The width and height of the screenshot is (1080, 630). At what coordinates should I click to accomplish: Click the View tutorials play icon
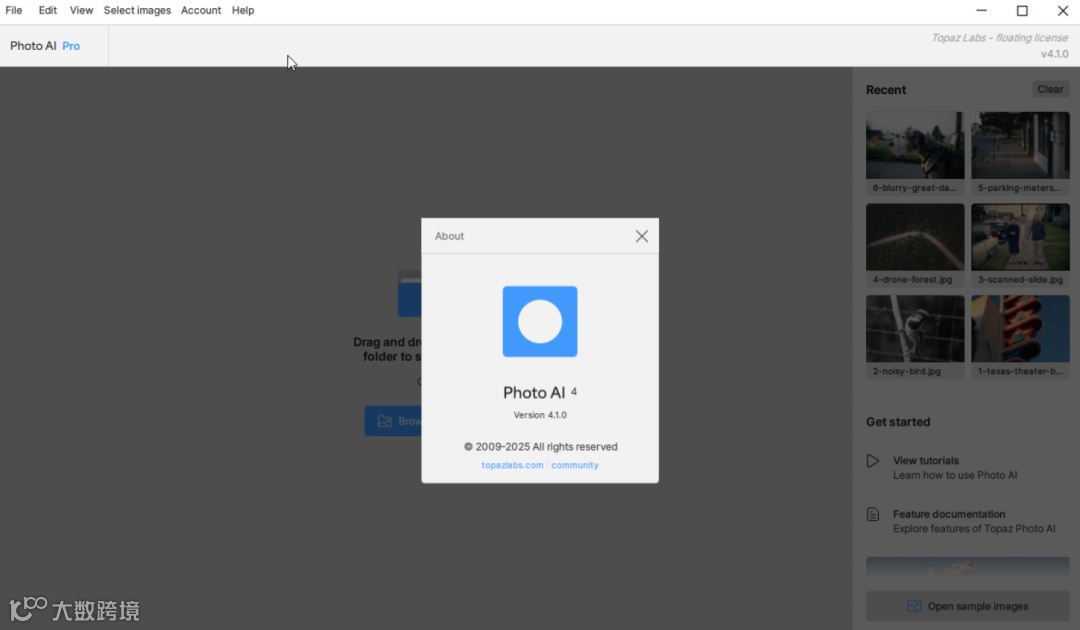coord(873,461)
